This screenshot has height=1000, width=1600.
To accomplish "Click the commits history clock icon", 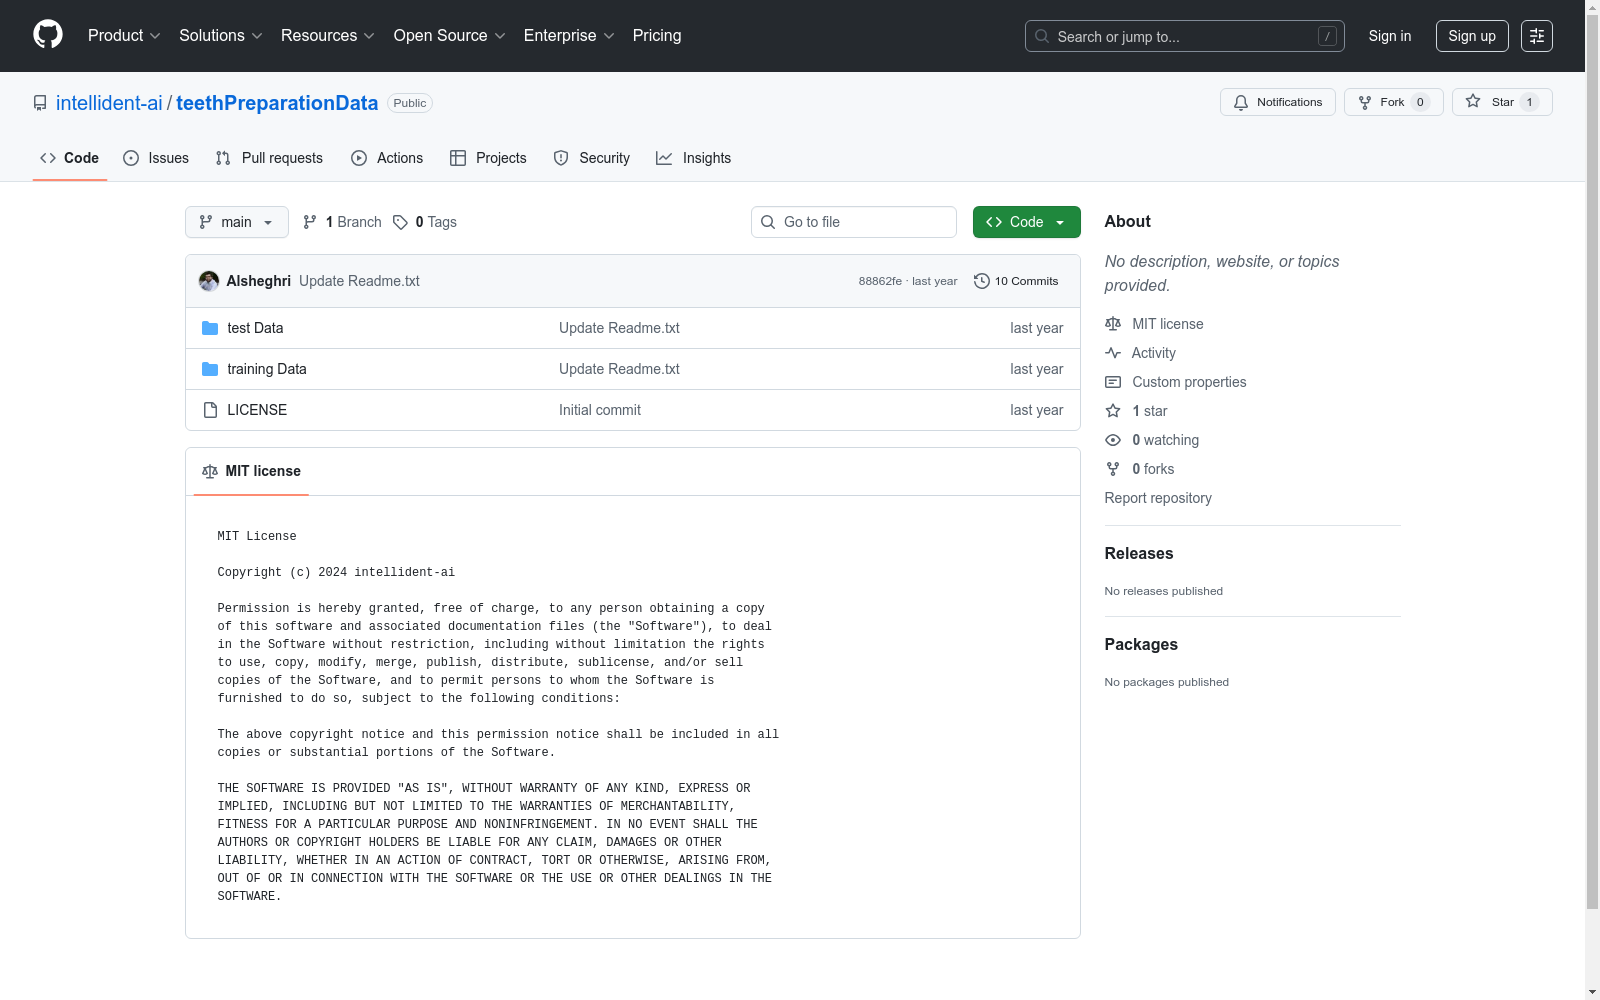I will [x=982, y=281].
